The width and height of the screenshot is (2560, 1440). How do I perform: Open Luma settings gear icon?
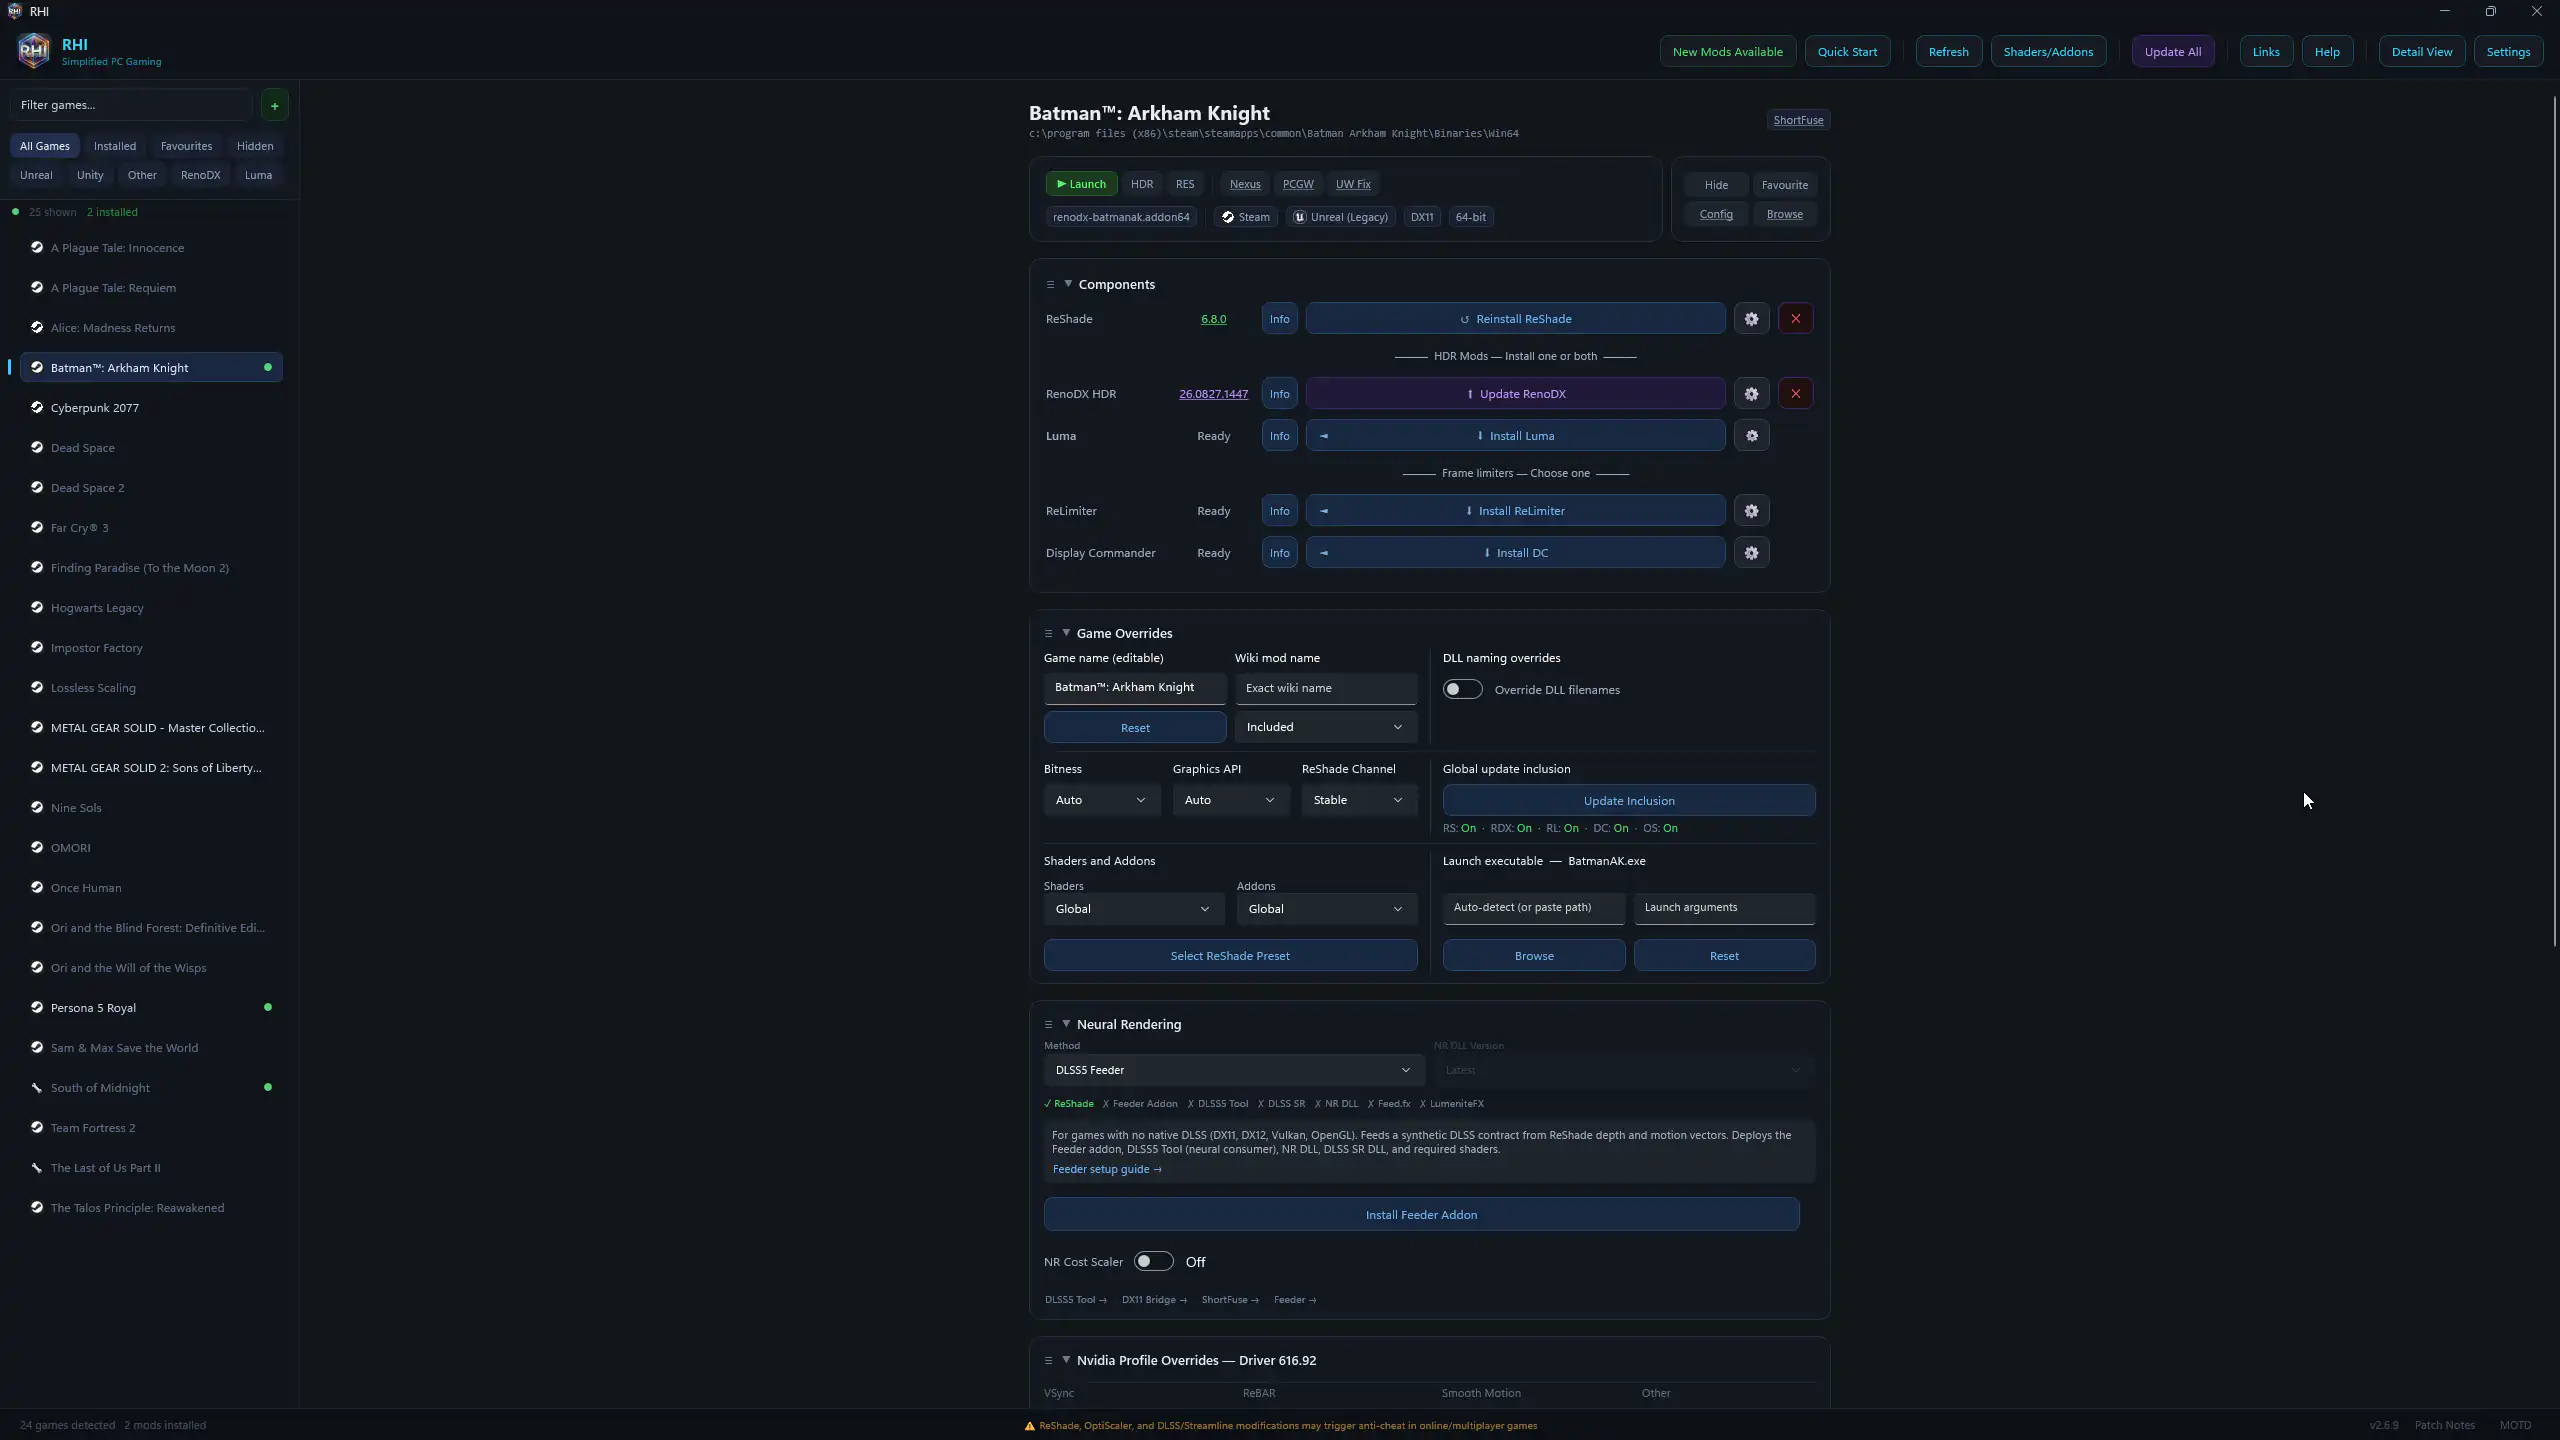click(1751, 436)
